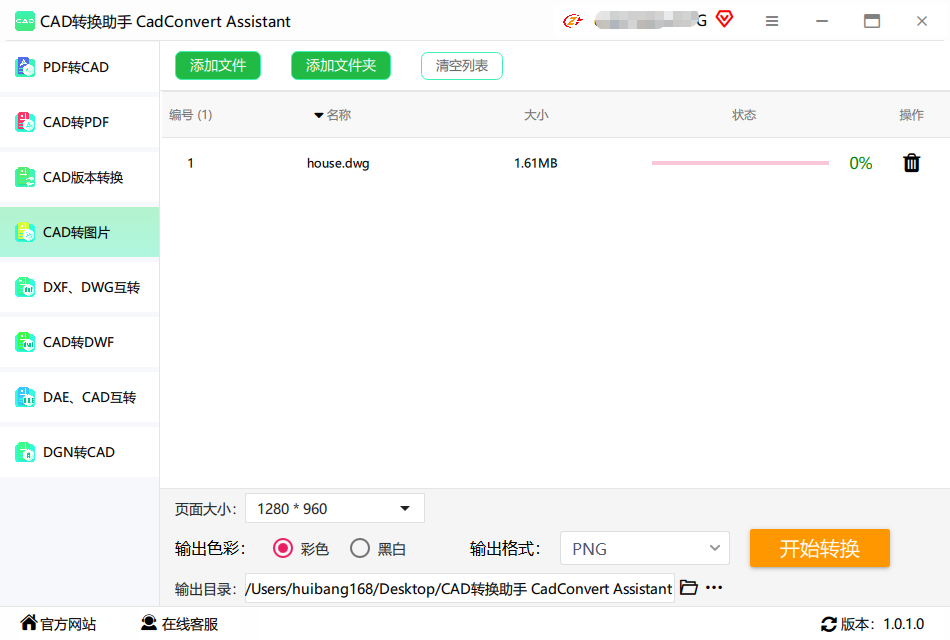Click the VIP diamond icon in title bar
Screen dimensions: 950x640
click(724, 19)
